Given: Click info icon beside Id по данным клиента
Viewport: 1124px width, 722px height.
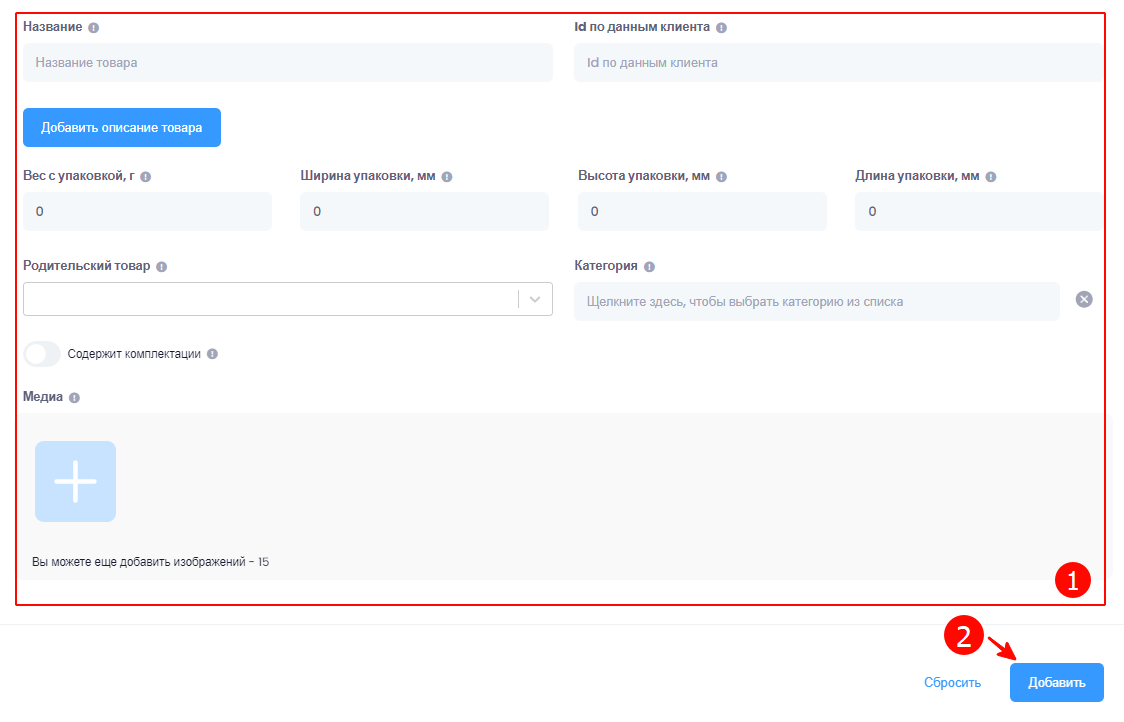Looking at the screenshot, I should 721,27.
